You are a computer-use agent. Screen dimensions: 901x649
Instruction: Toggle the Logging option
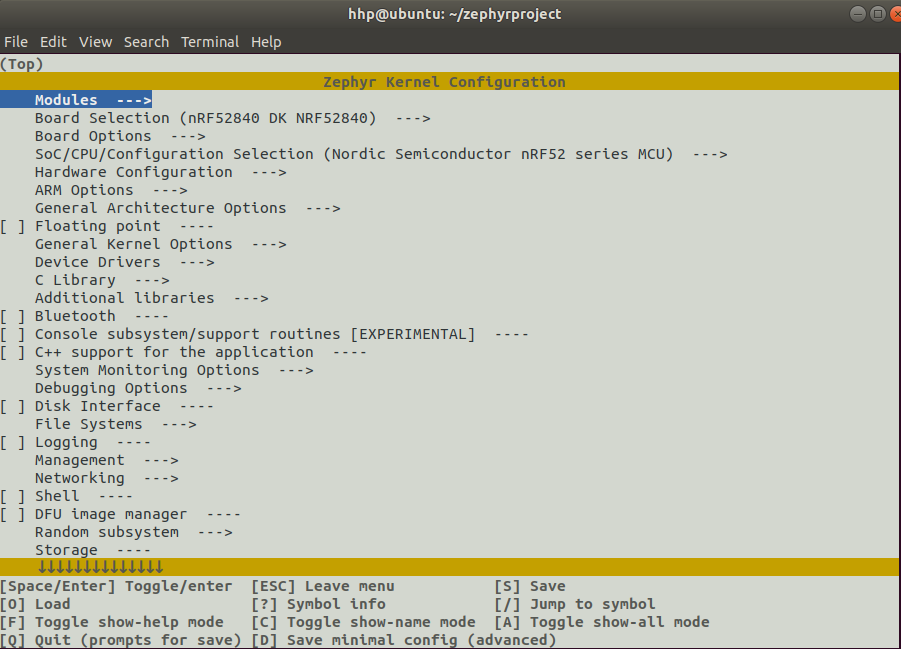coord(13,441)
